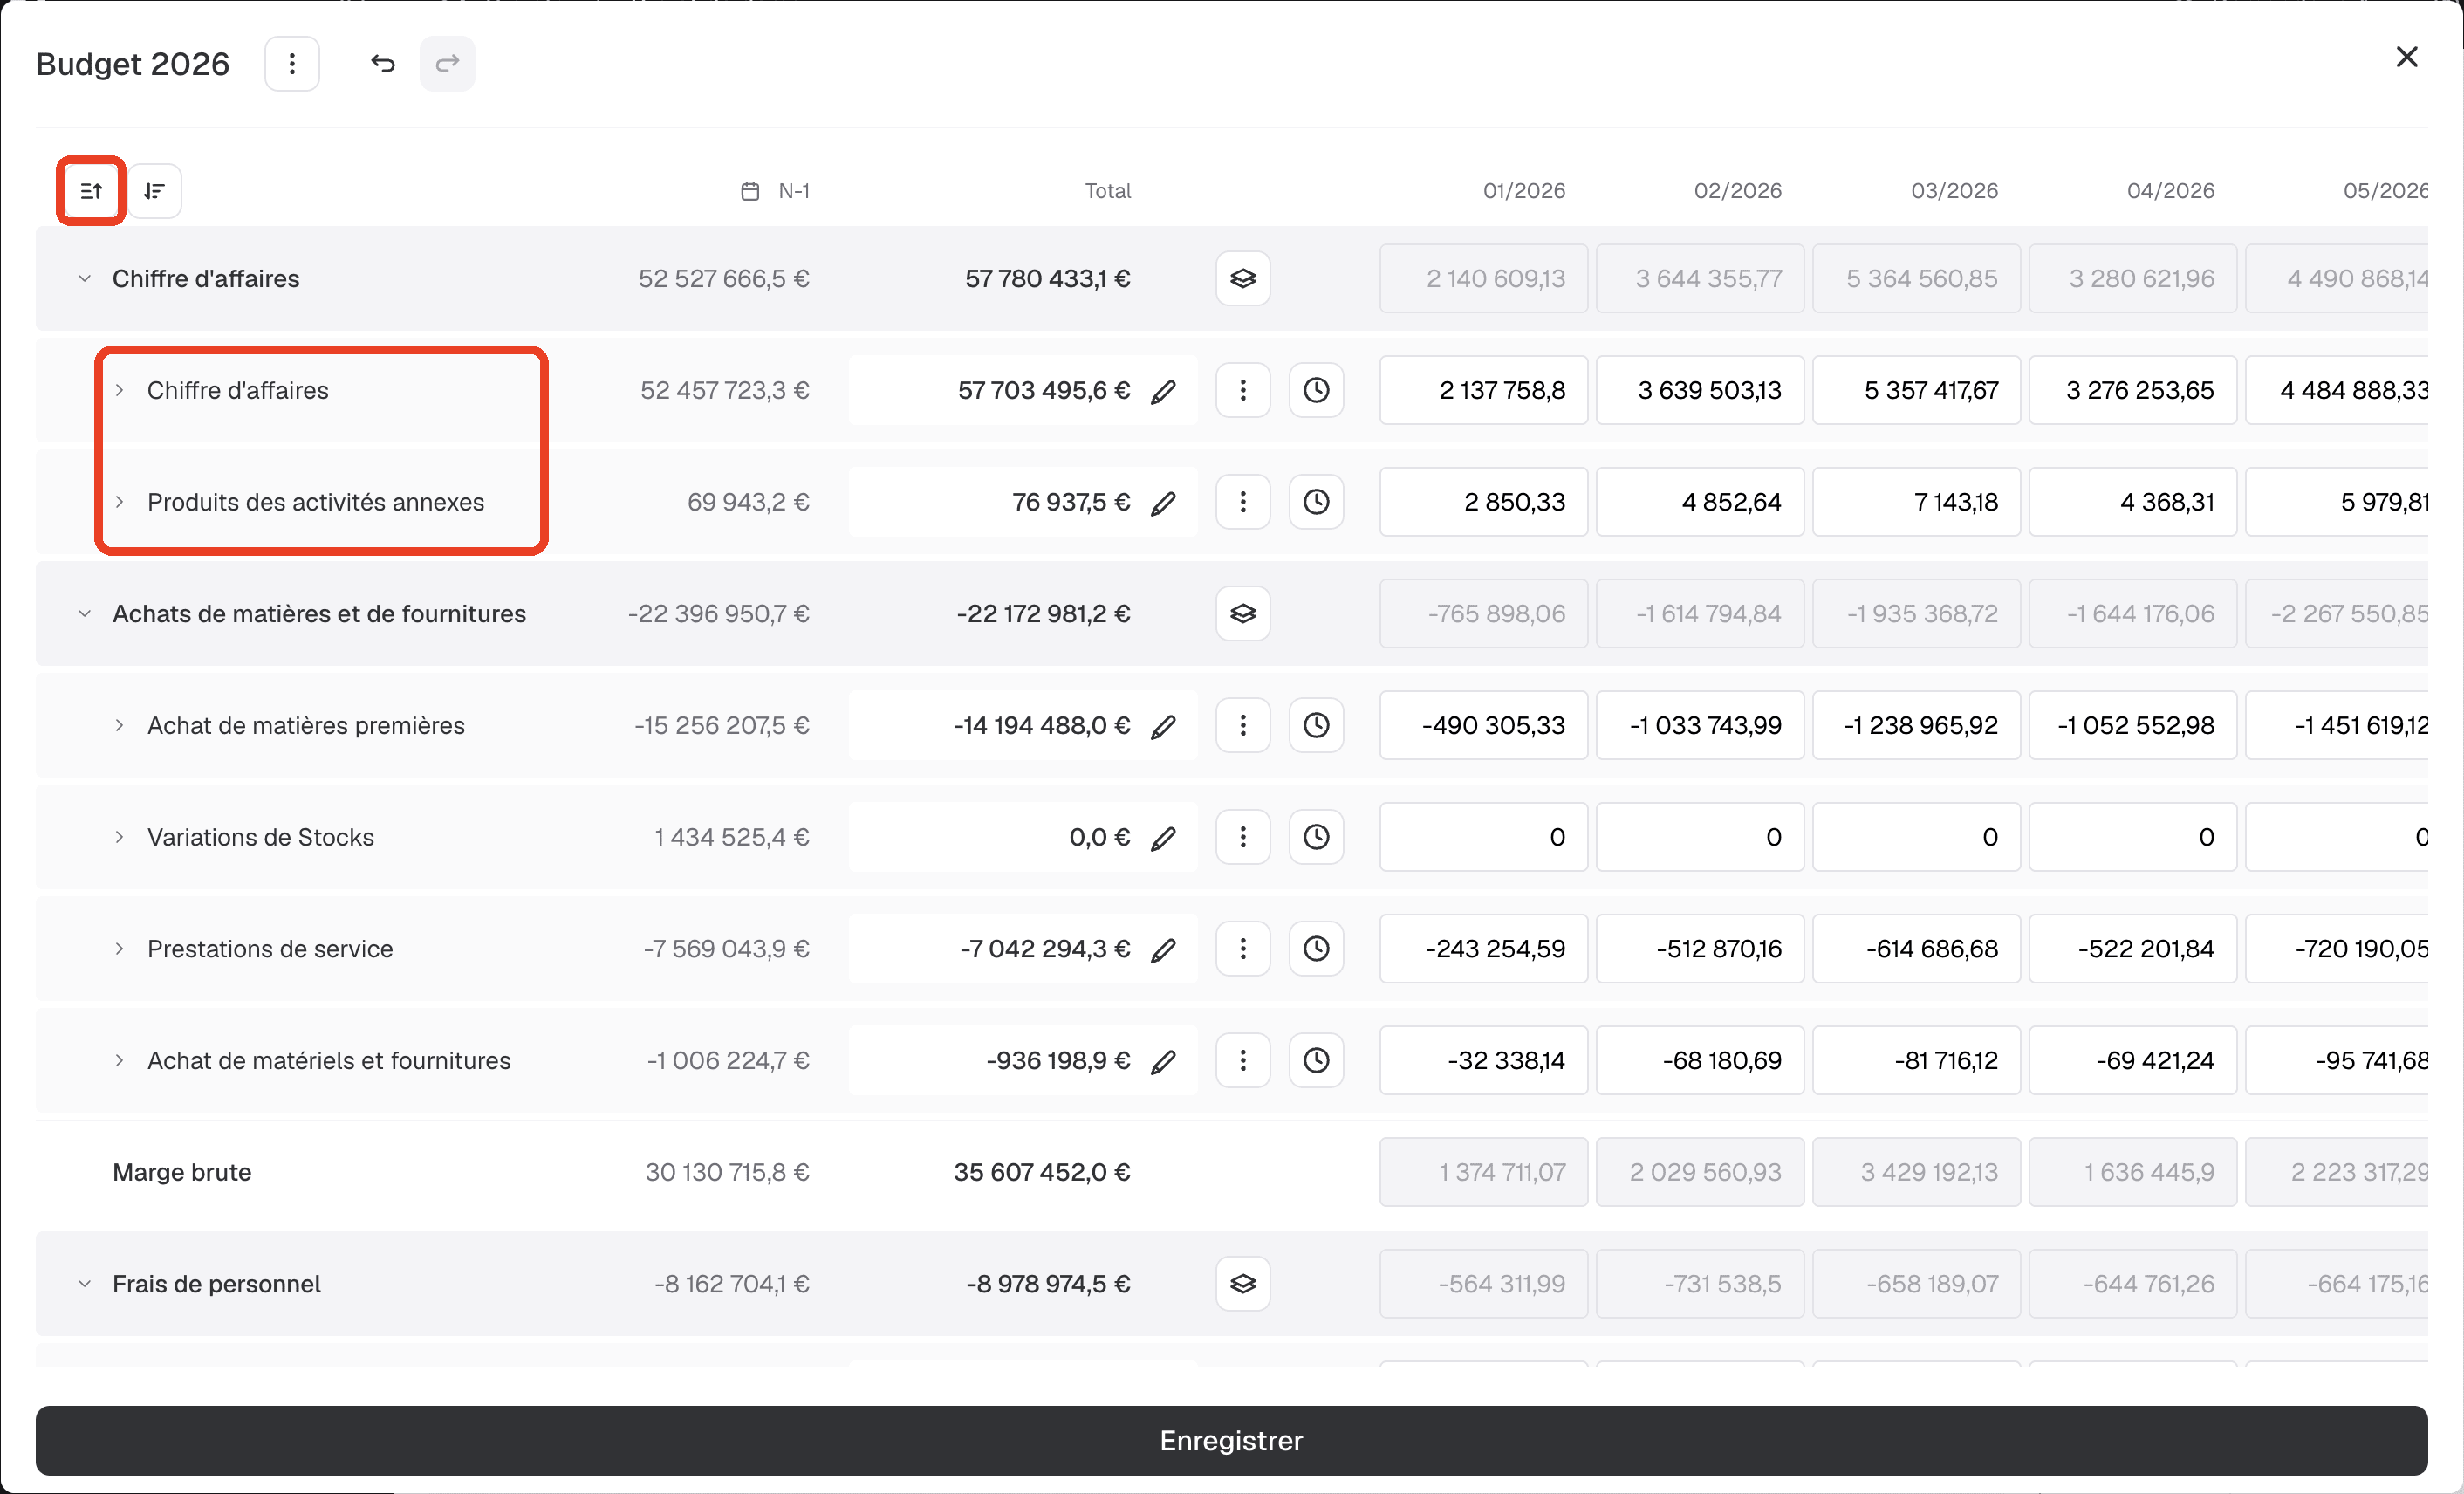Select the 03/2026 cell for Variations de Stocks
Viewport: 2464px width, 1494px height.
tap(1916, 837)
